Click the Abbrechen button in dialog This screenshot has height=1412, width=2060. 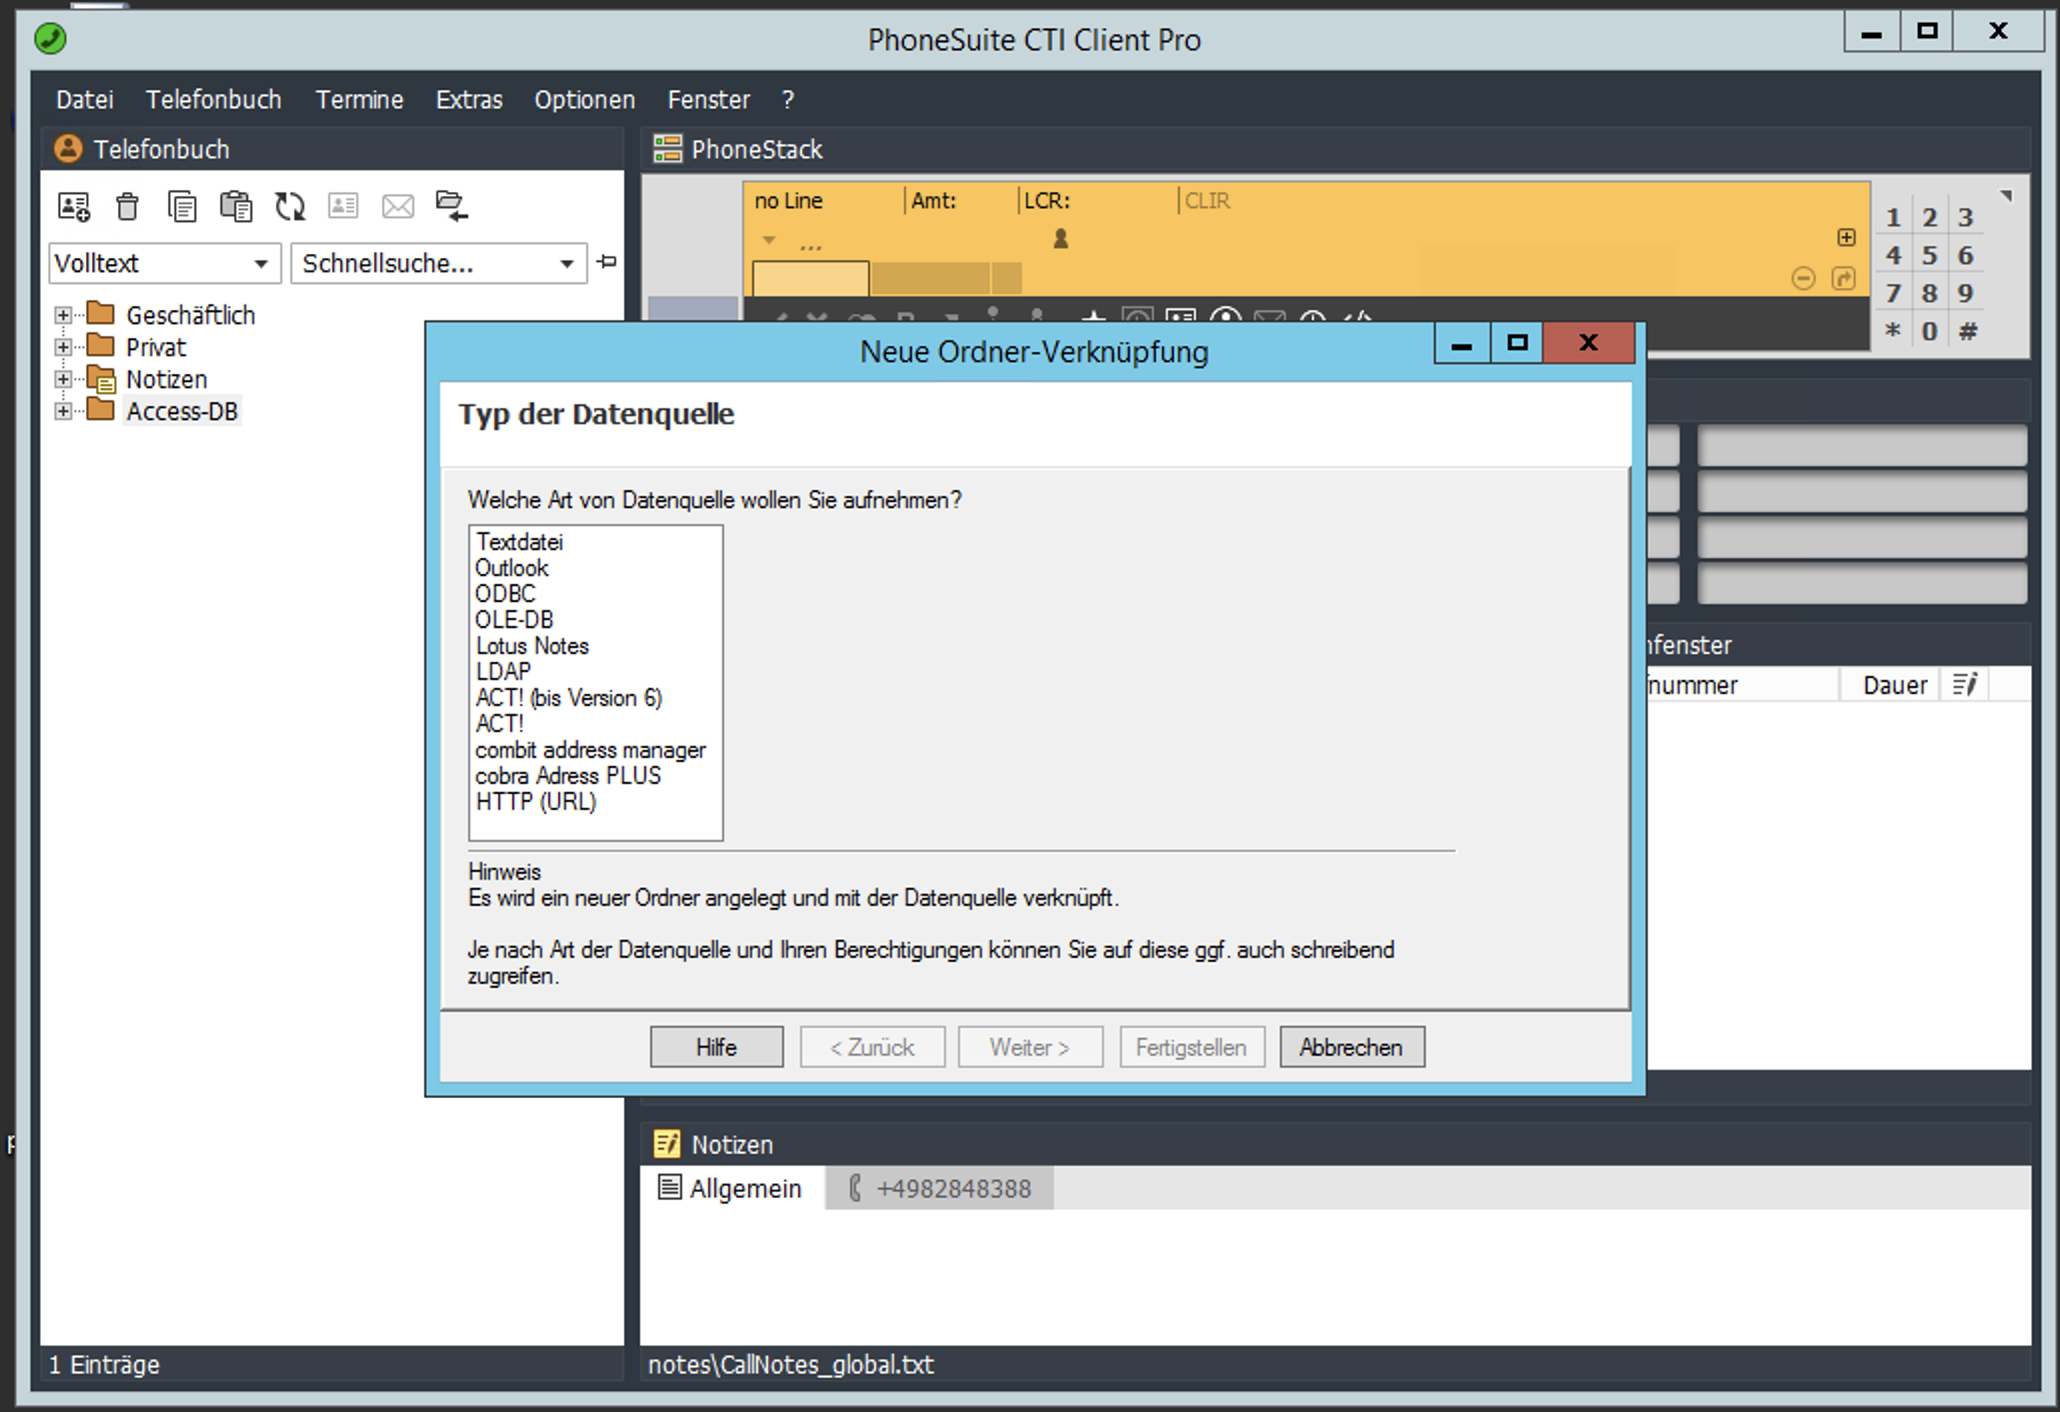coord(1351,1047)
